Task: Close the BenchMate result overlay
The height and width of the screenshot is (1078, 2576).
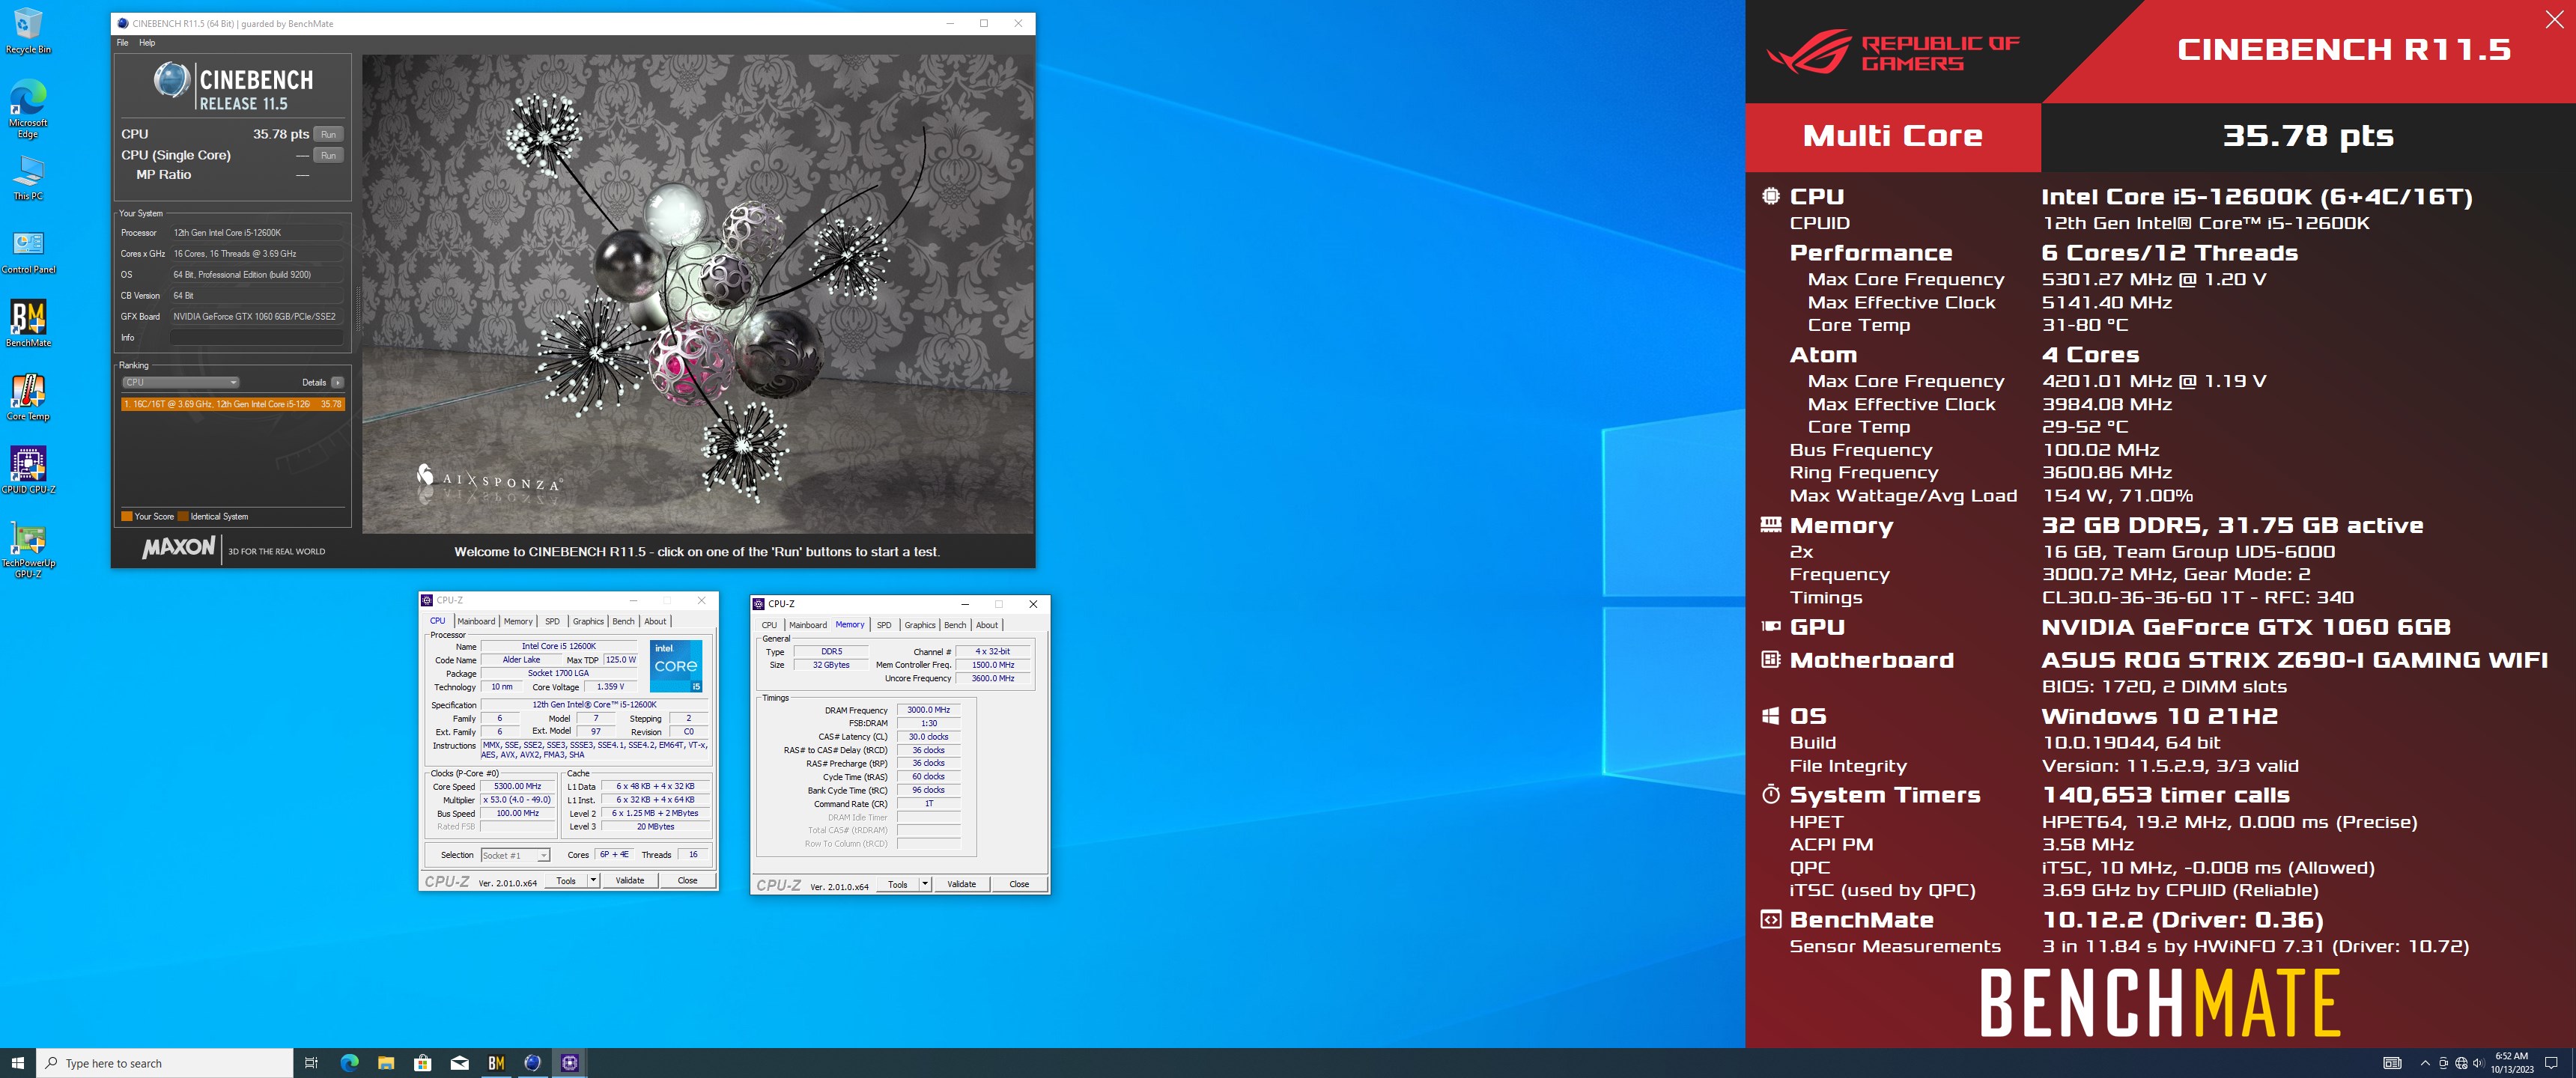Action: click(2553, 20)
